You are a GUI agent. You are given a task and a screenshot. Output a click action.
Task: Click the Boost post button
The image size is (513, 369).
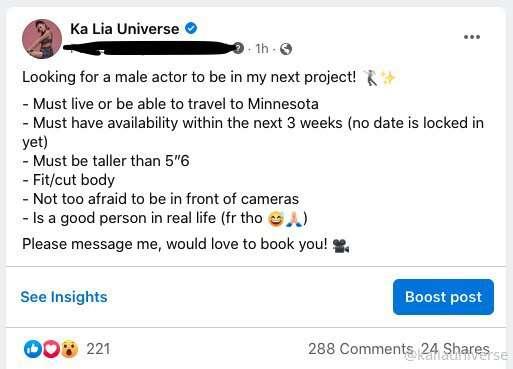(443, 297)
